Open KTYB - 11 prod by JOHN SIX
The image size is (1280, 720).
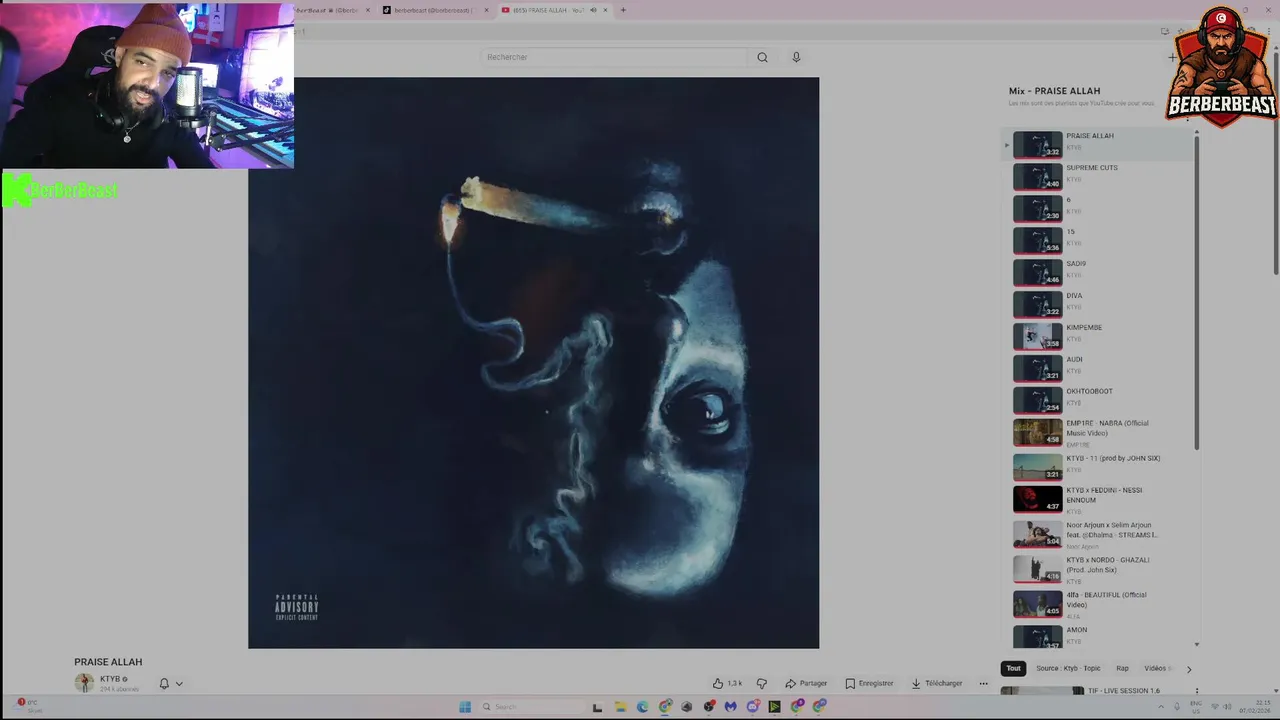coord(1100,467)
